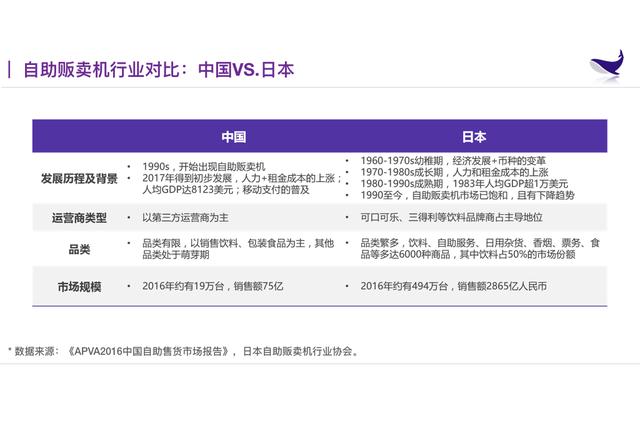
Task: Click line '1960-1970s幼稚期，经济发展+币种的变革'
Action: 453,160
